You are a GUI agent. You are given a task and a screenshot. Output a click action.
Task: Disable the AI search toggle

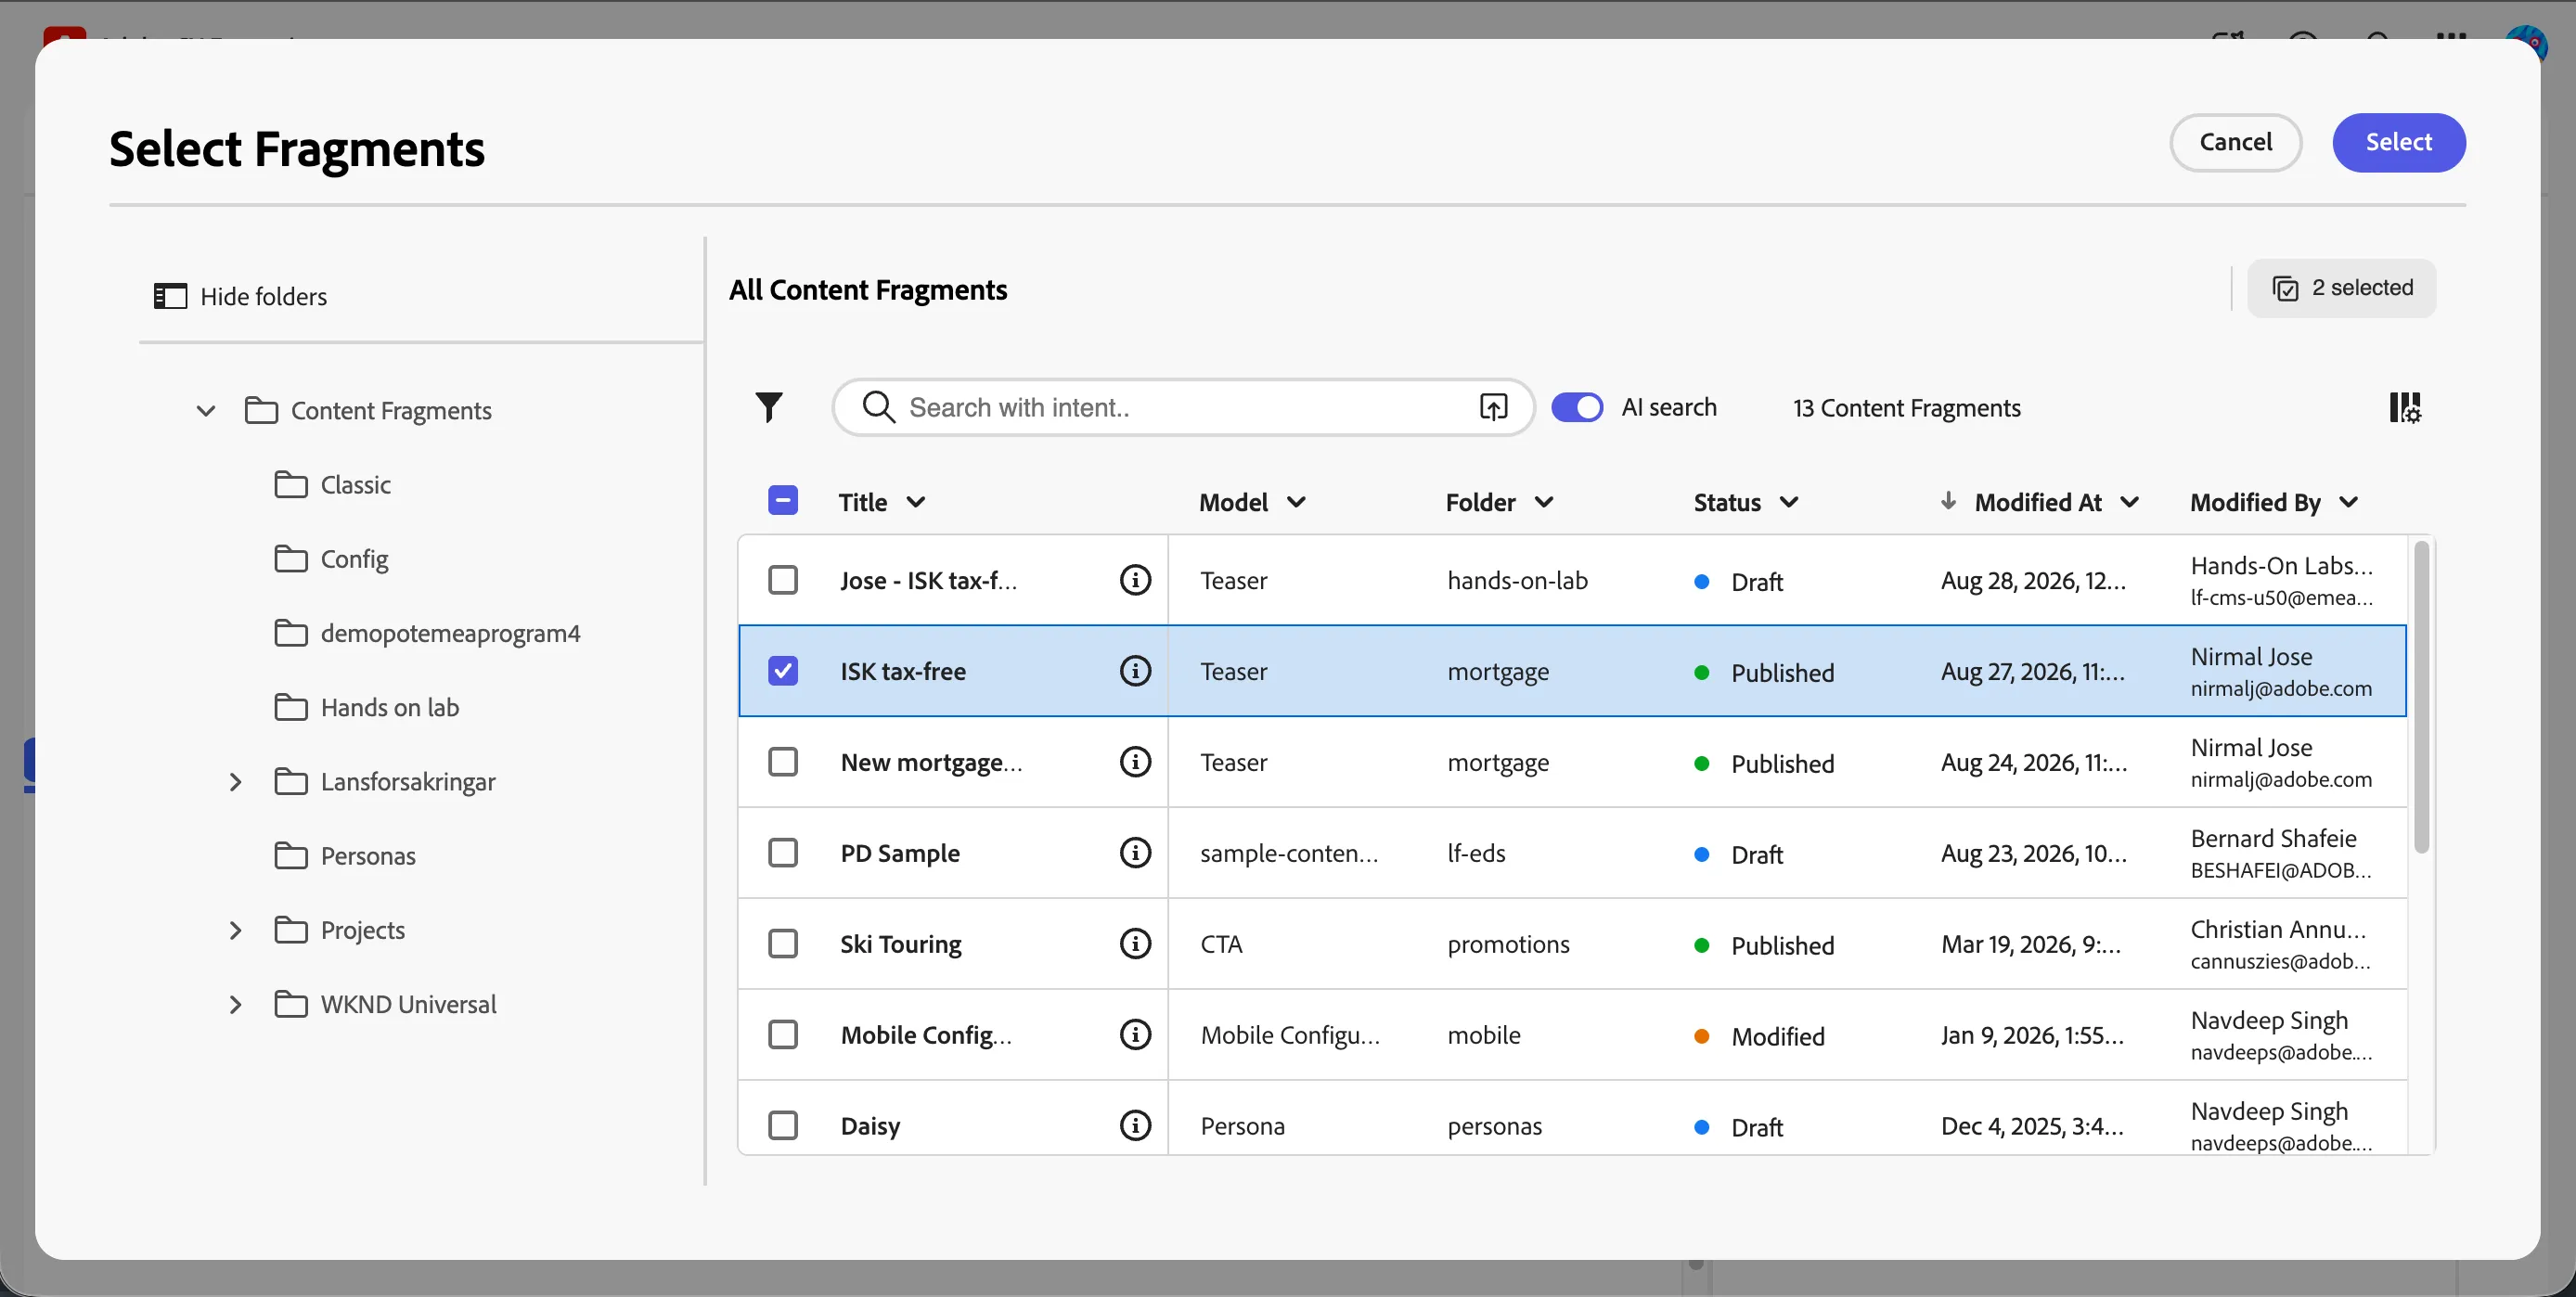click(1577, 407)
